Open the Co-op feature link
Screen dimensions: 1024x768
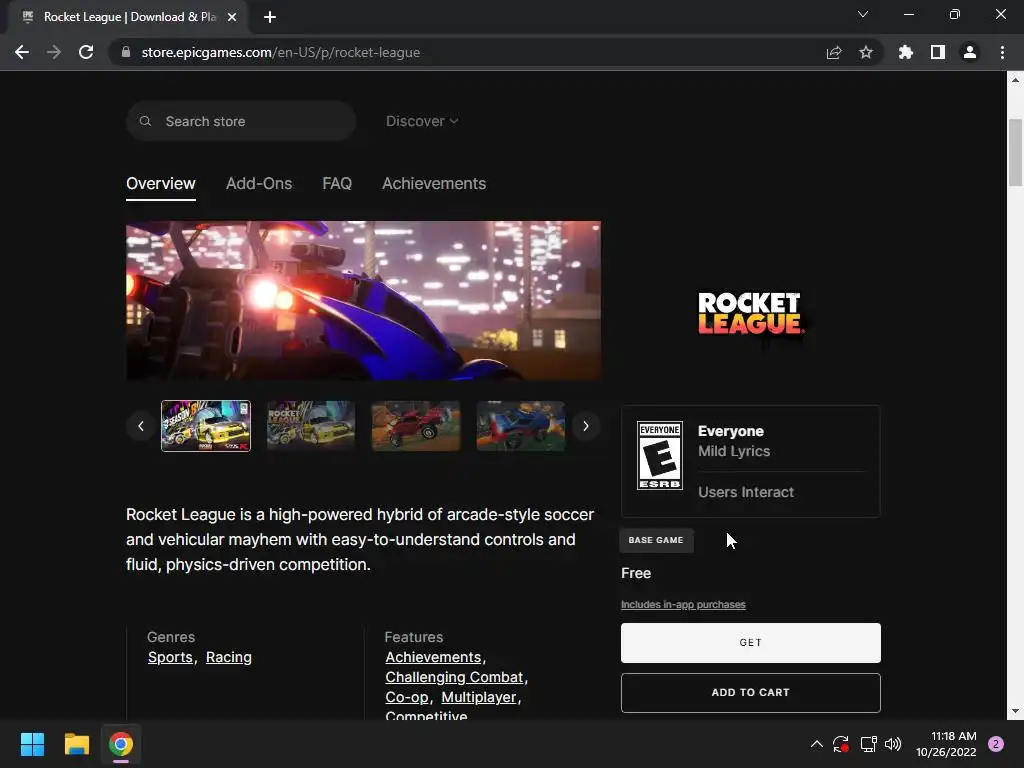[406, 697]
